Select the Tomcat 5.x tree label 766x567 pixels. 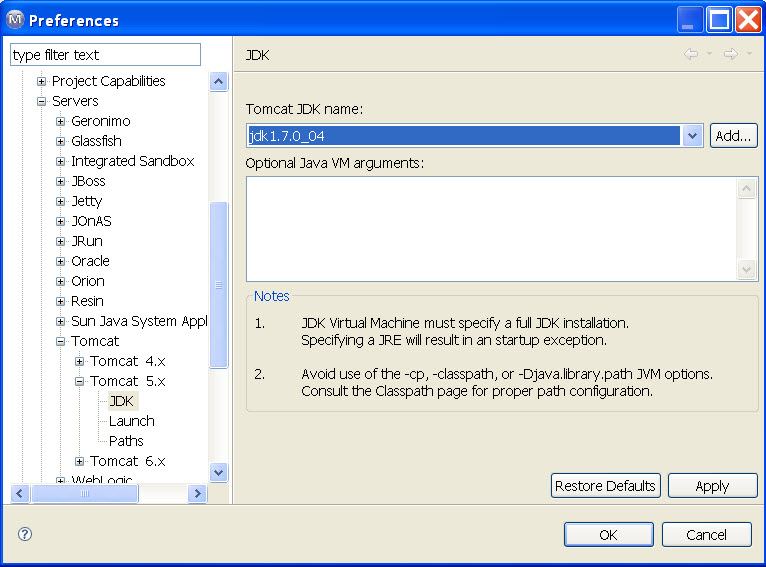coord(128,381)
